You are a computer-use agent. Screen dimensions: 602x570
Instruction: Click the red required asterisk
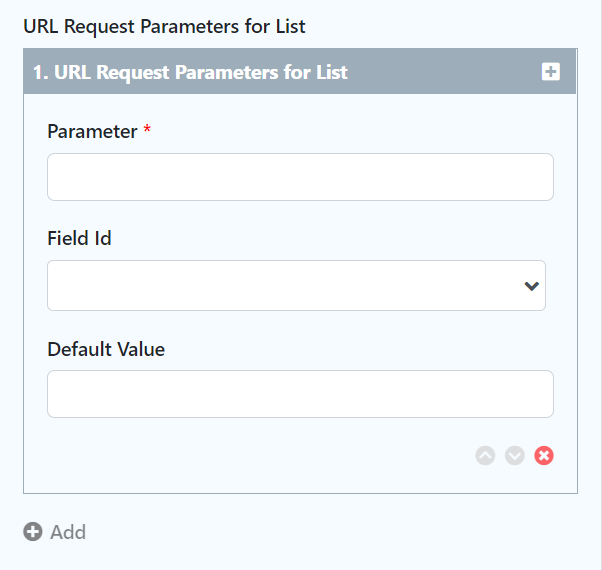click(x=147, y=132)
